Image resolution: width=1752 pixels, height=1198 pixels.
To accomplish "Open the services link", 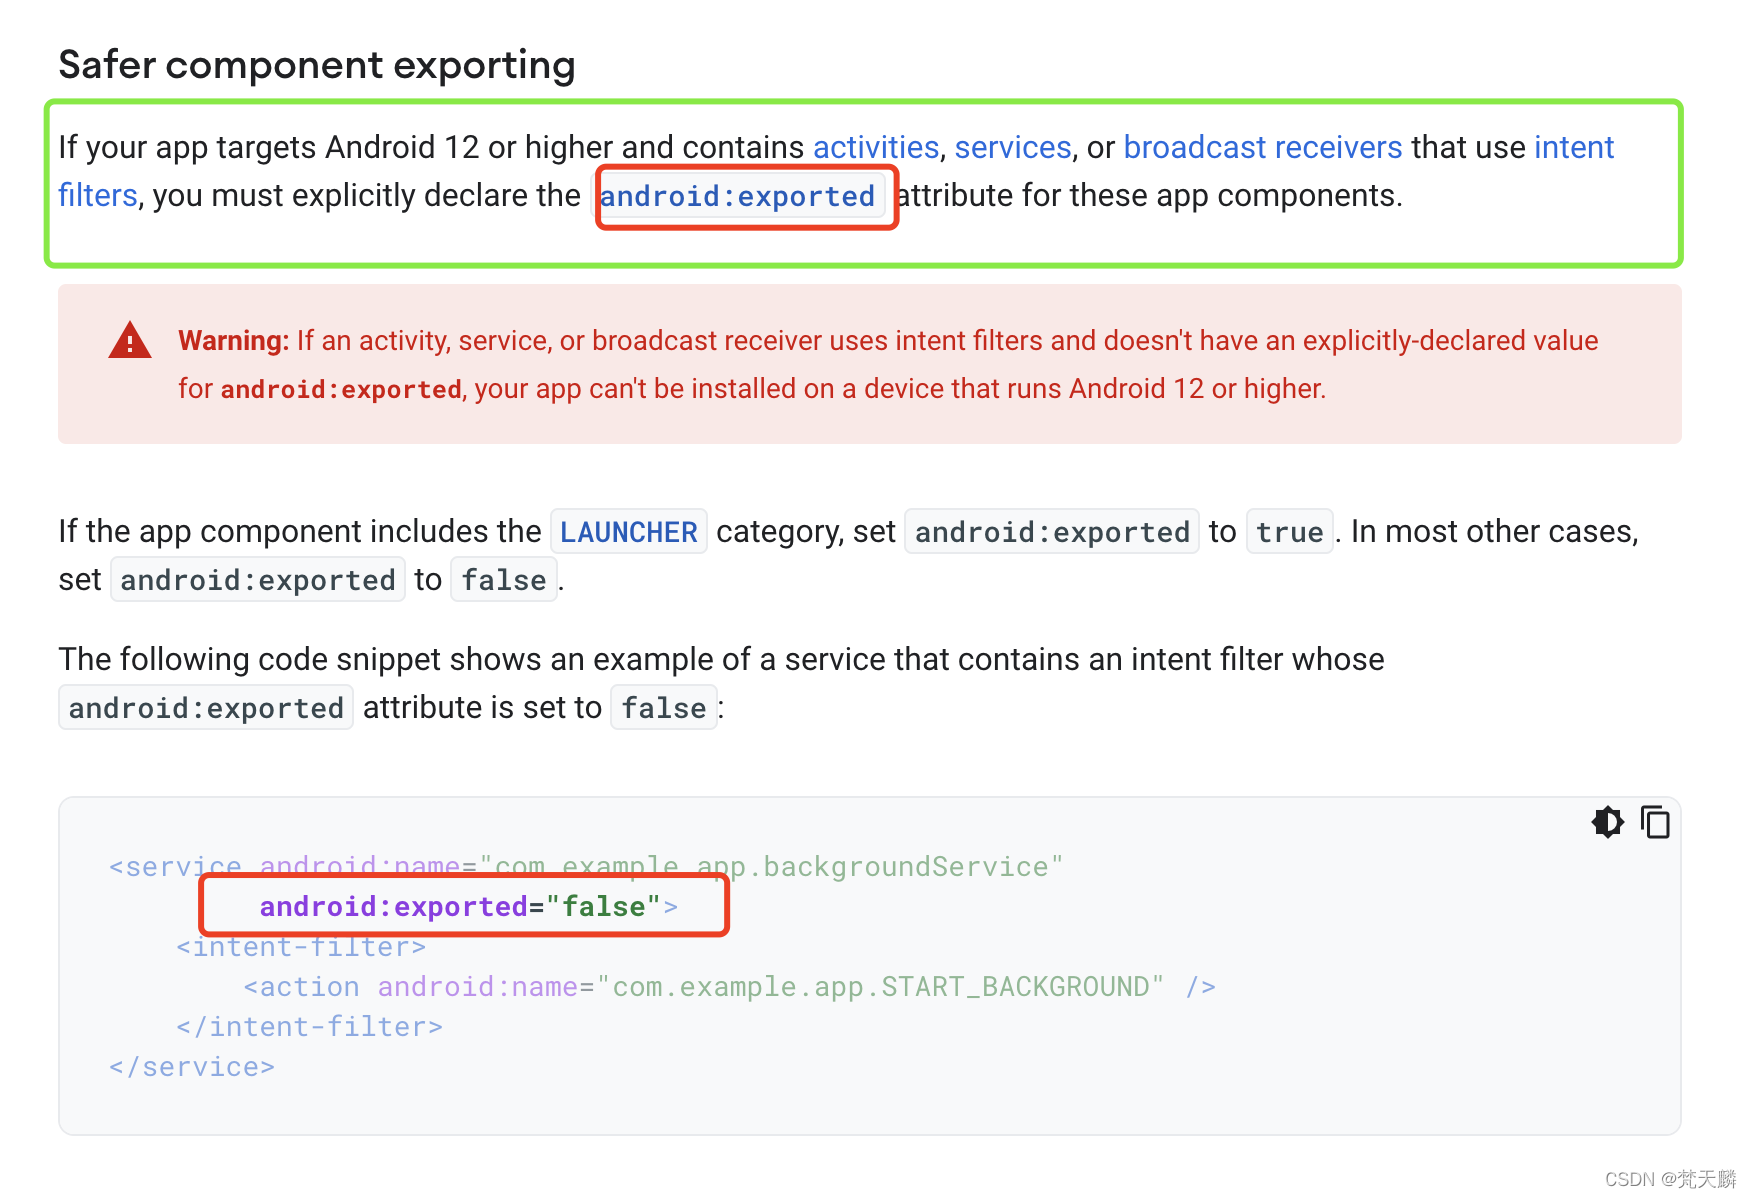I will [x=1013, y=147].
